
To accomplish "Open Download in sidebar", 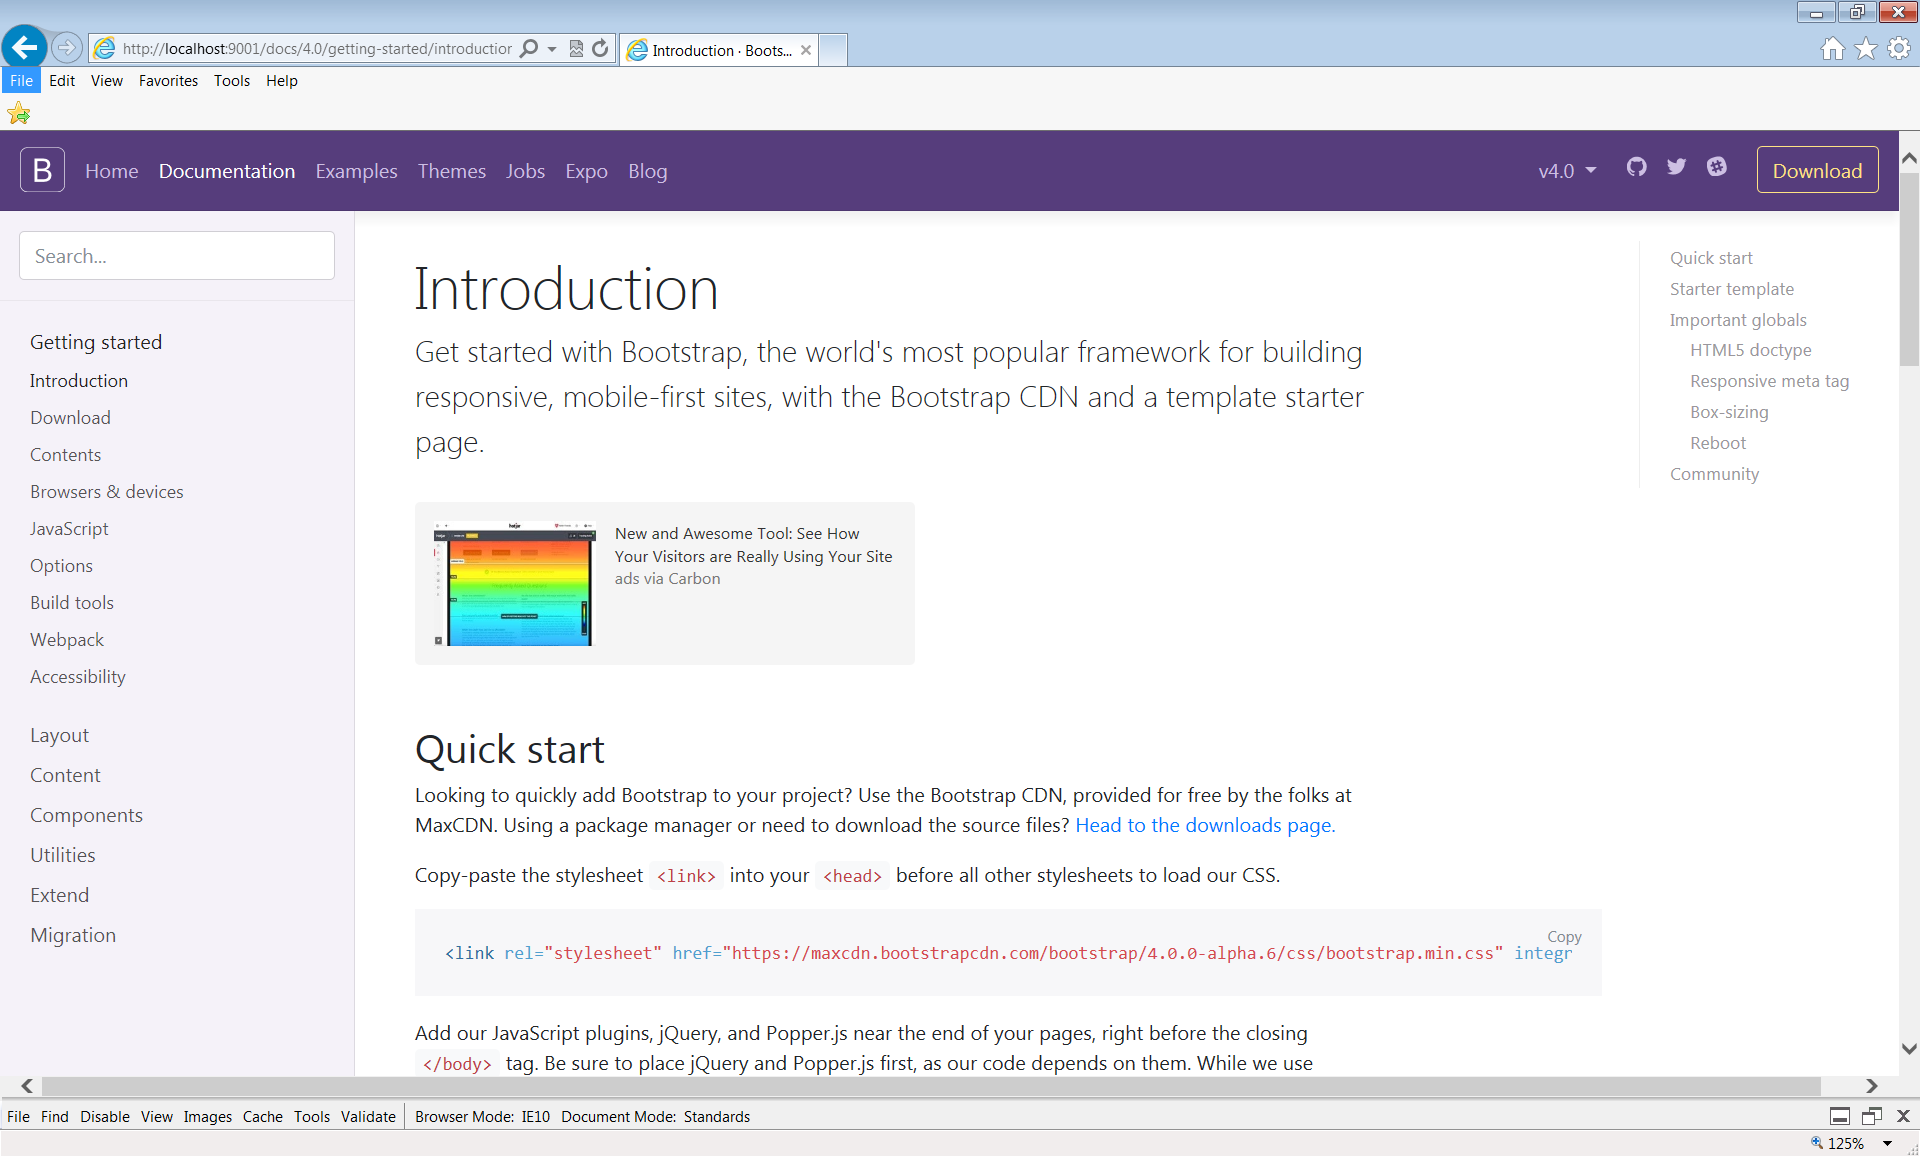I will [x=70, y=418].
